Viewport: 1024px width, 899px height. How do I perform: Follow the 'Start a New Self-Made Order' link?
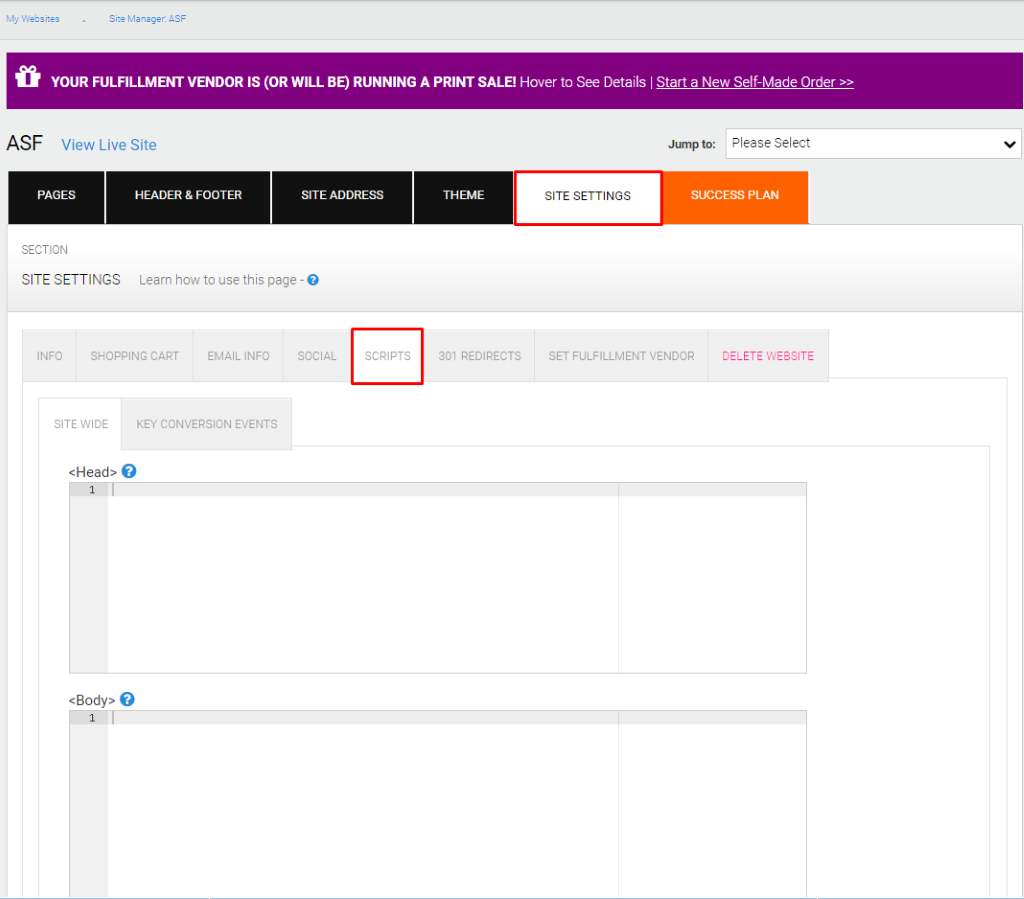click(754, 81)
